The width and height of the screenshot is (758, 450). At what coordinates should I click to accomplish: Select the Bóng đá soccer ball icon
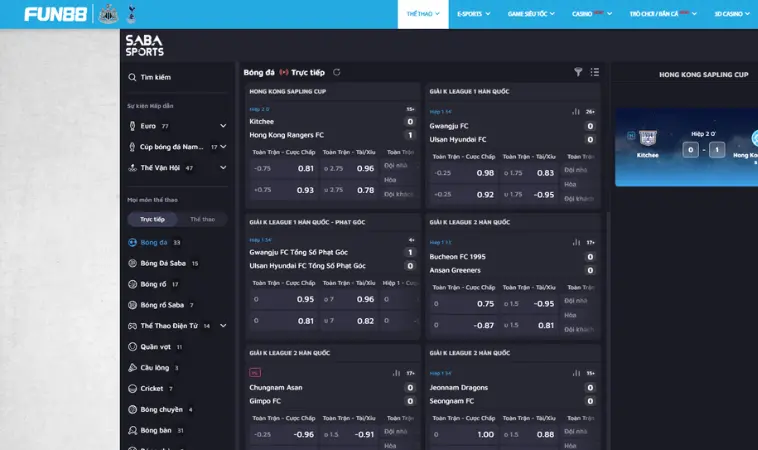(133, 242)
